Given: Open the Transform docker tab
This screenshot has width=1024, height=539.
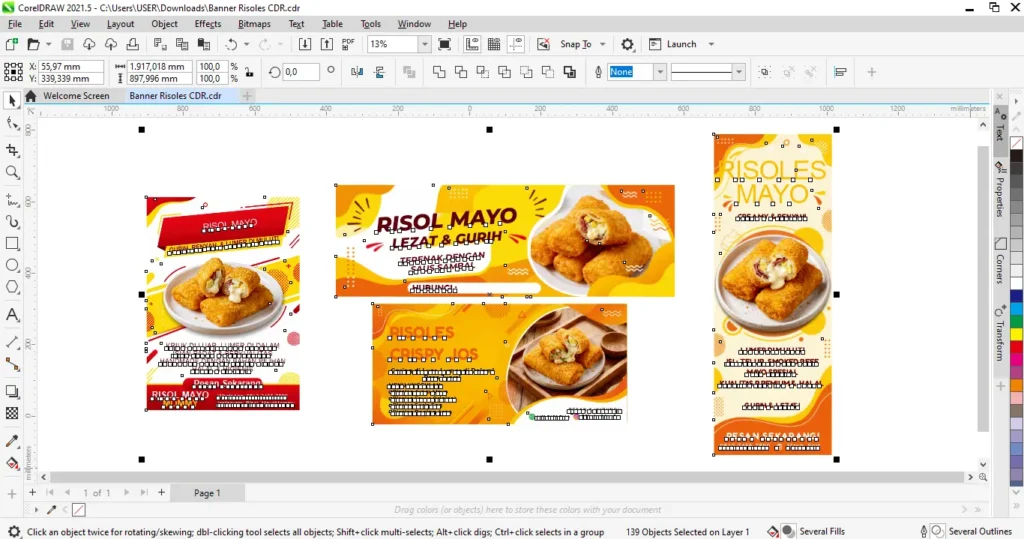Looking at the screenshot, I should click(x=1000, y=333).
